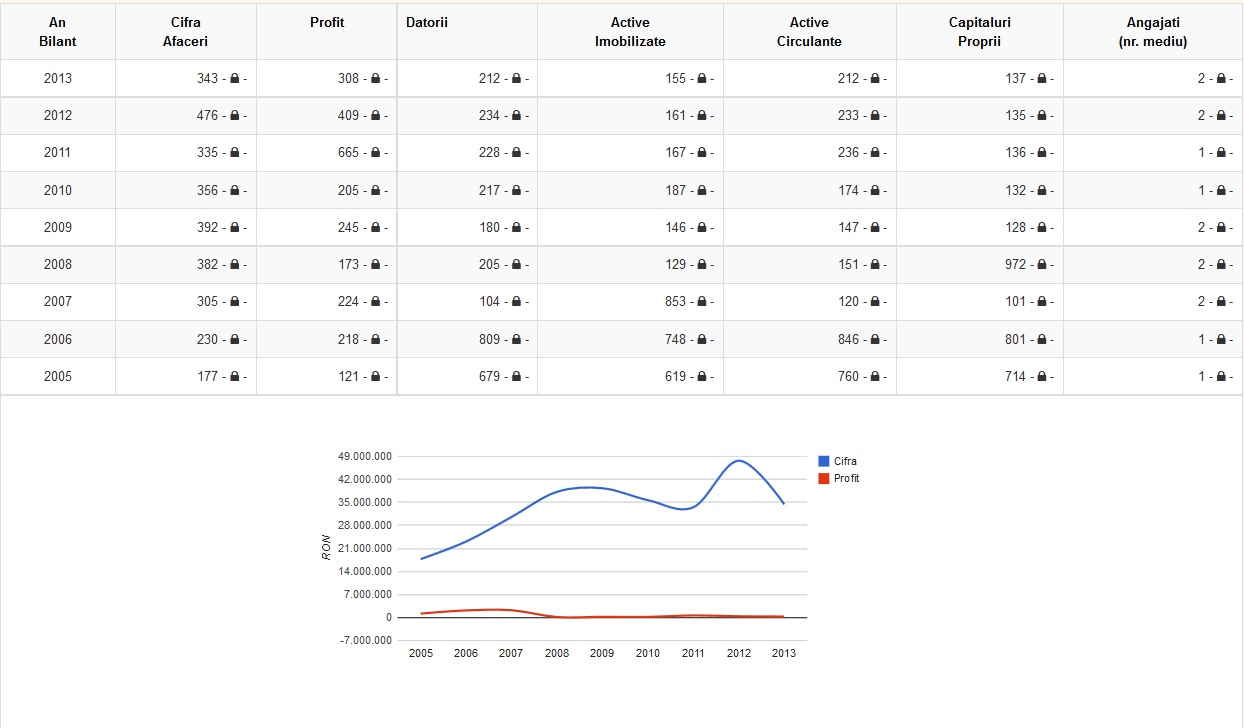Viewport: 1244px width, 728px height.
Task: Select the 2013 year cell in table
Action: click(58, 79)
